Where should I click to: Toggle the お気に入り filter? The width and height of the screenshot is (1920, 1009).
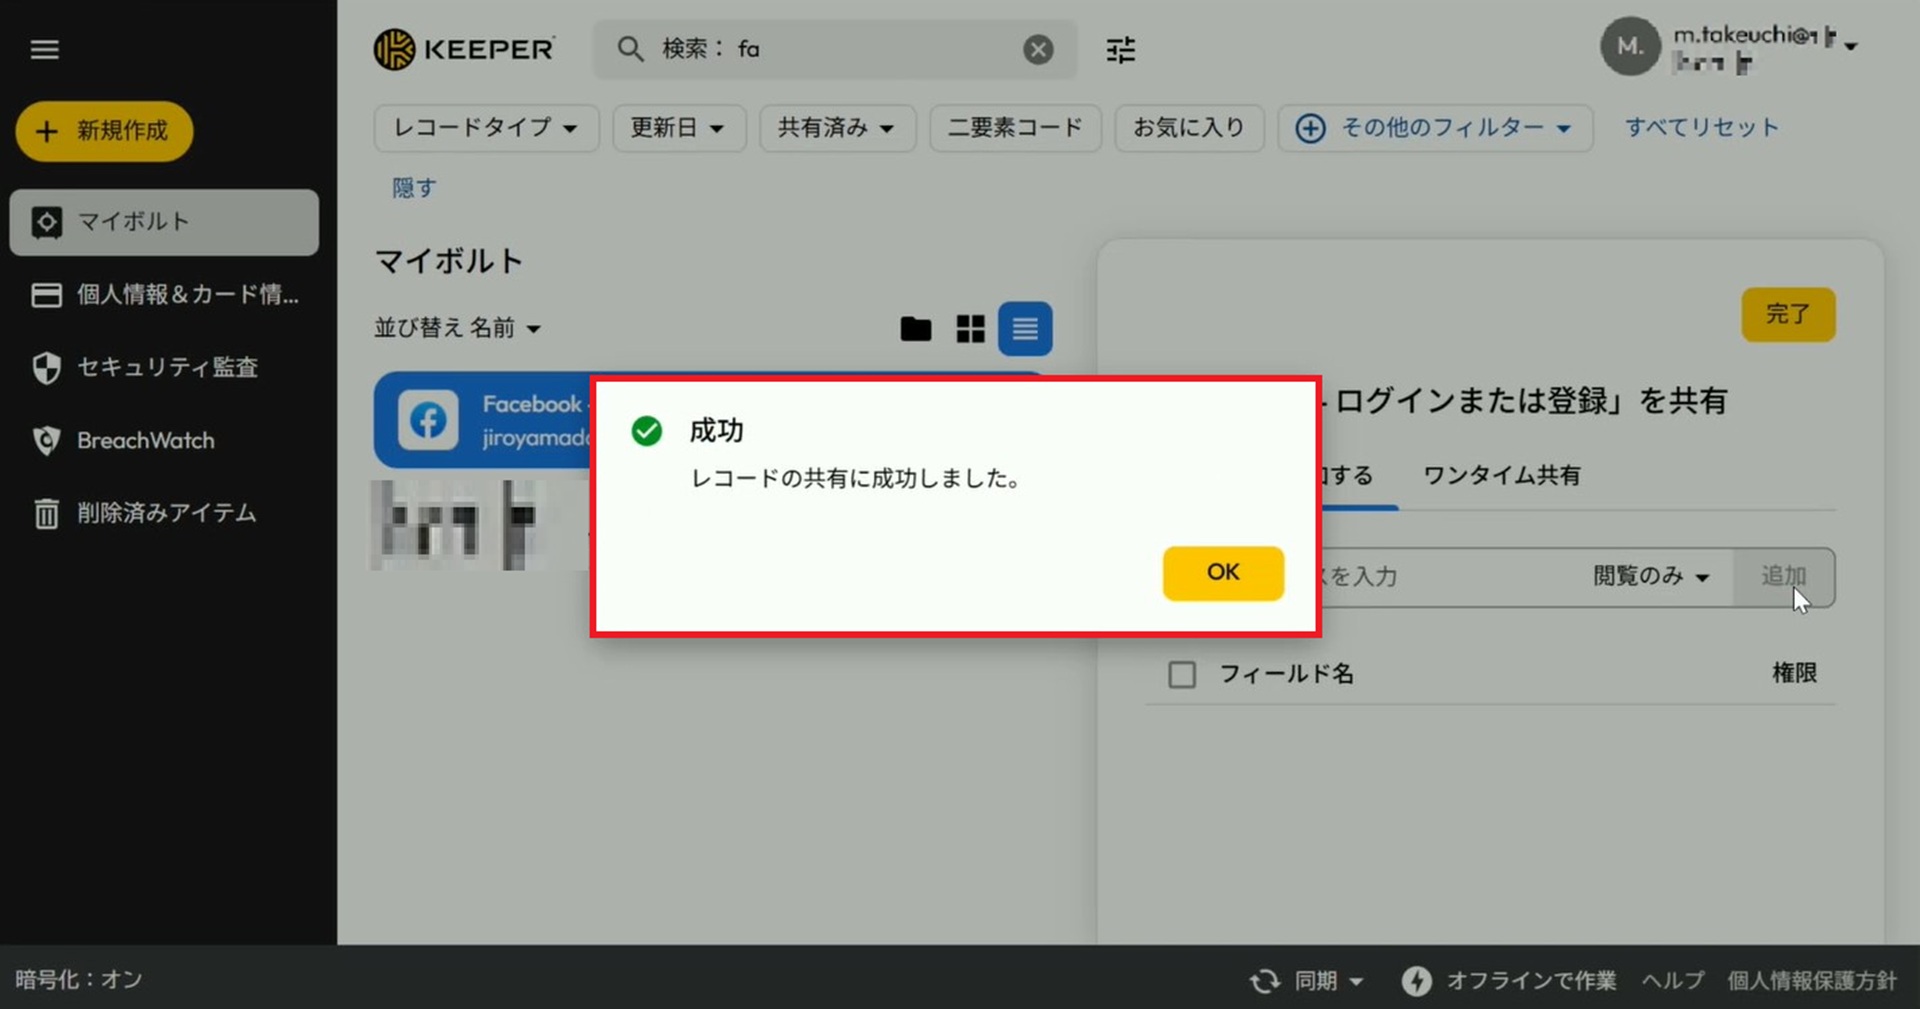(1188, 128)
